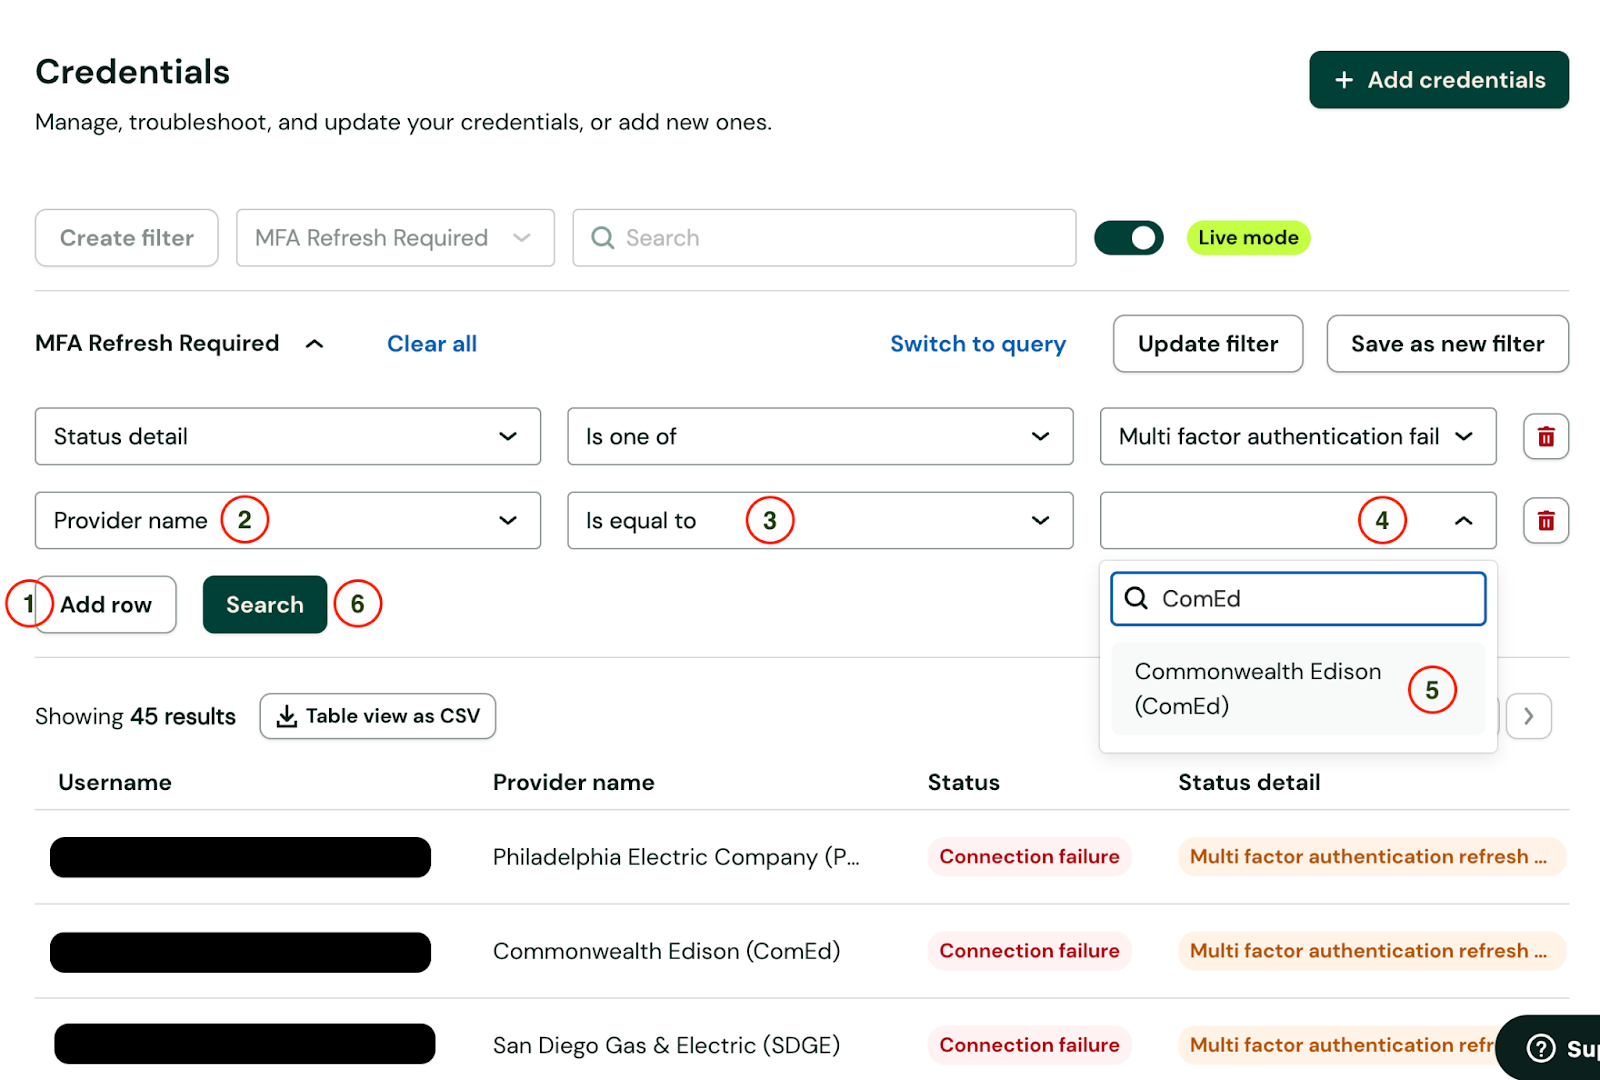Clear all filters via the Clear all link
Screen dimensions: 1600x1080
(431, 343)
